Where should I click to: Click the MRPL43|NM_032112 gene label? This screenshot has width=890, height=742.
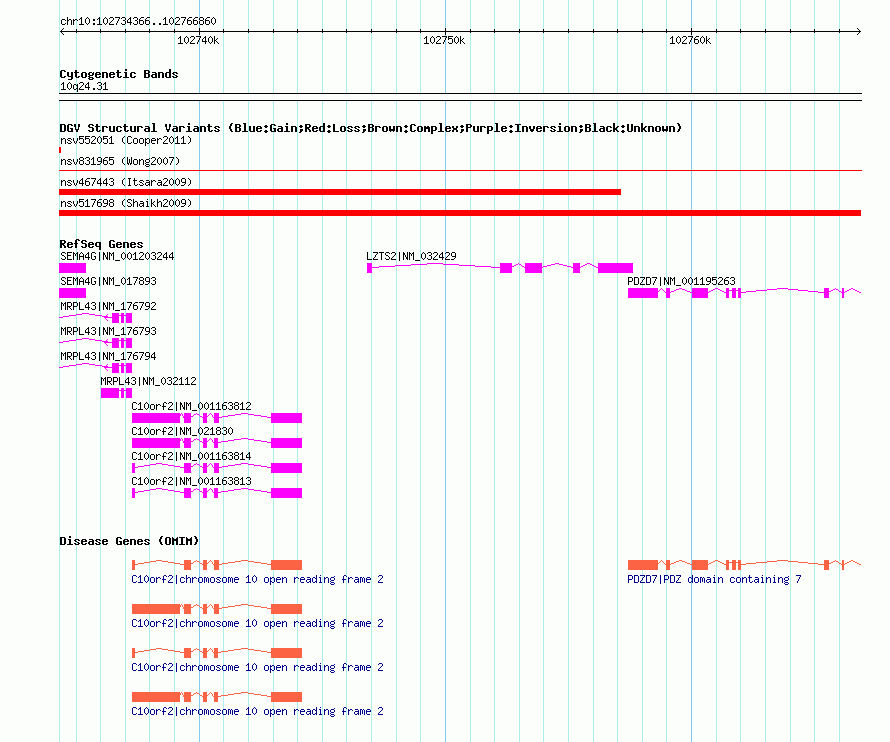click(x=149, y=381)
